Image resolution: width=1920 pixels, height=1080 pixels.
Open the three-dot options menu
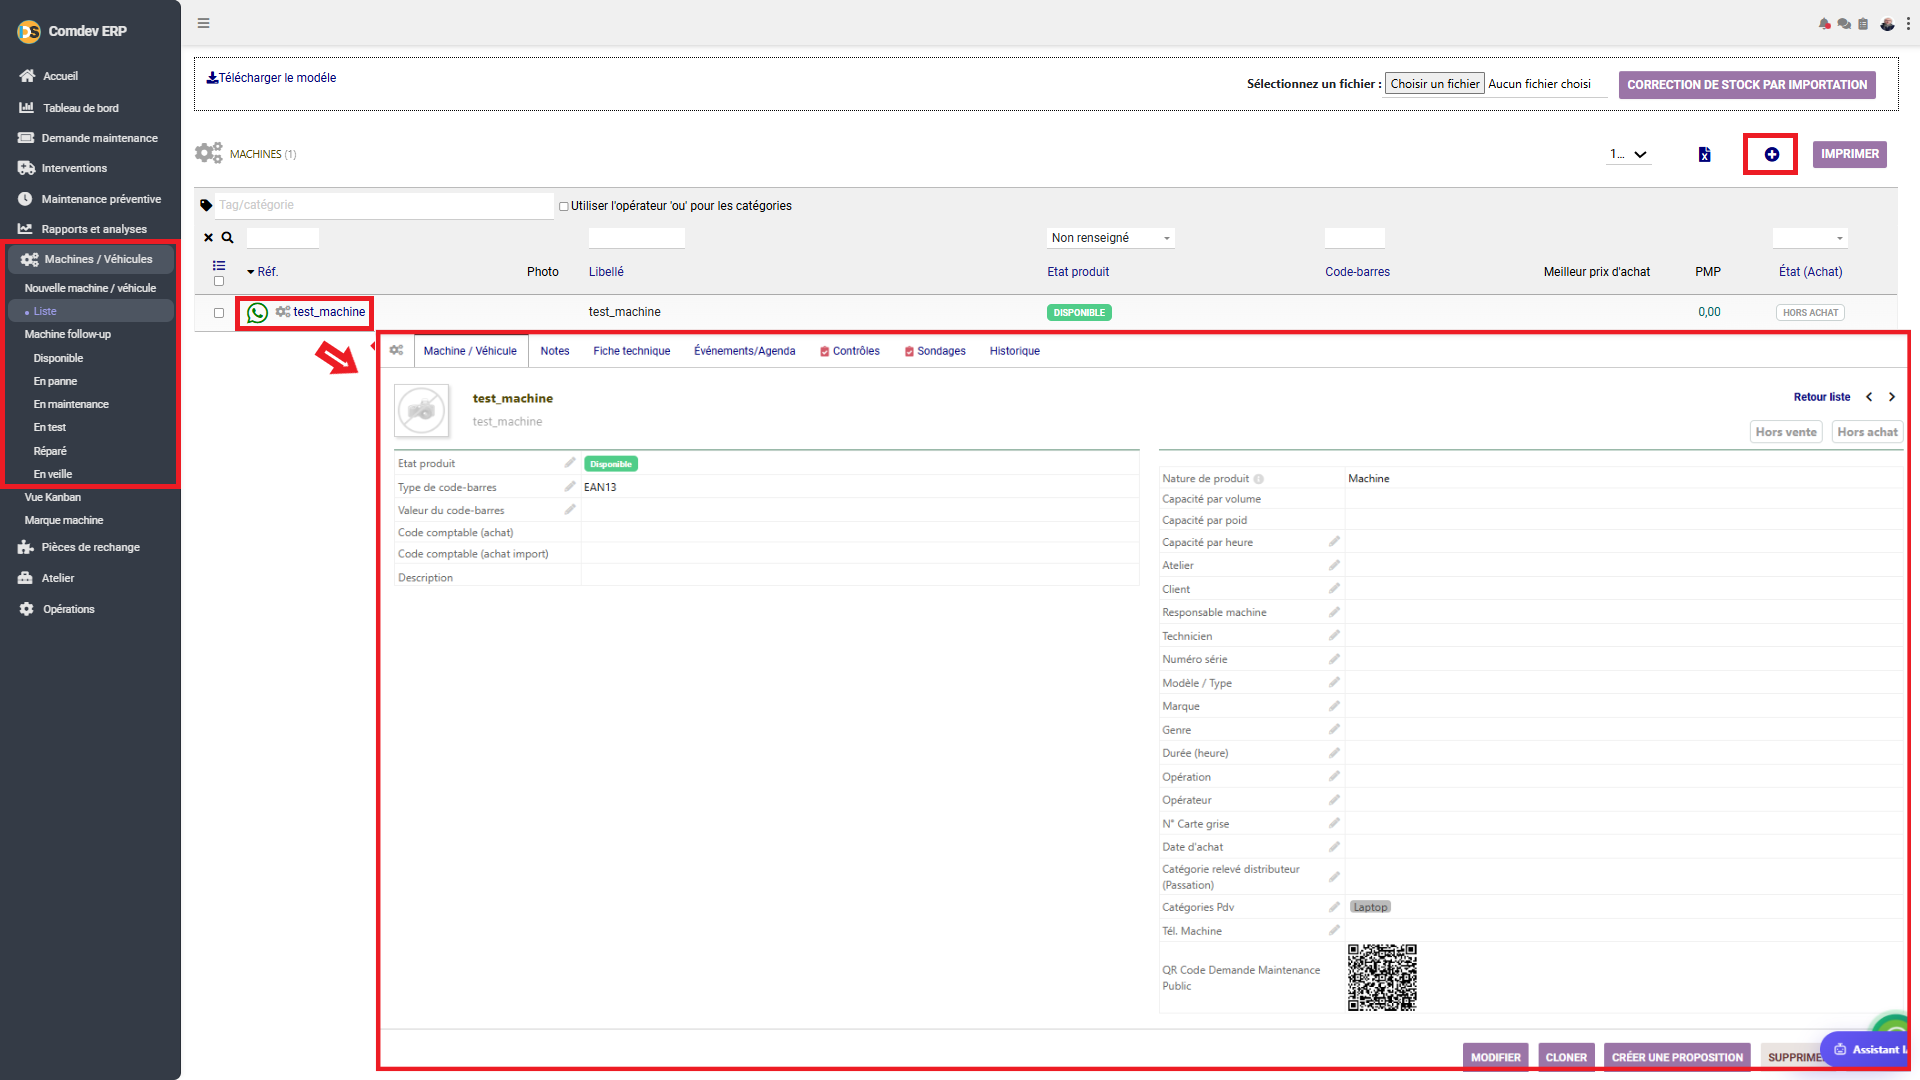click(x=1908, y=24)
